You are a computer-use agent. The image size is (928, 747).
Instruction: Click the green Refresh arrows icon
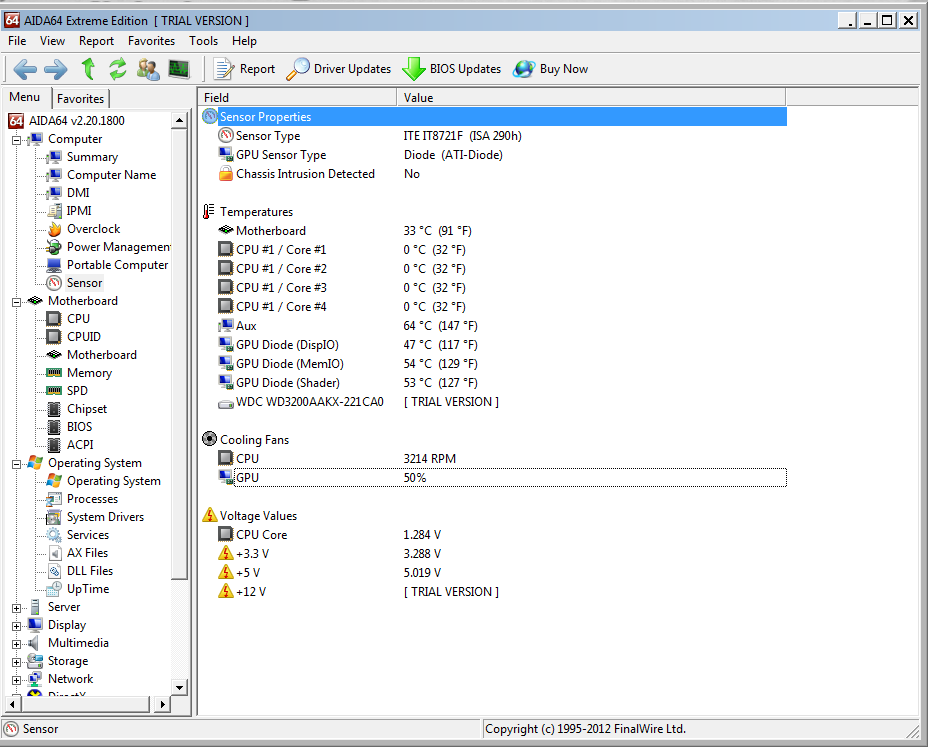tap(118, 69)
